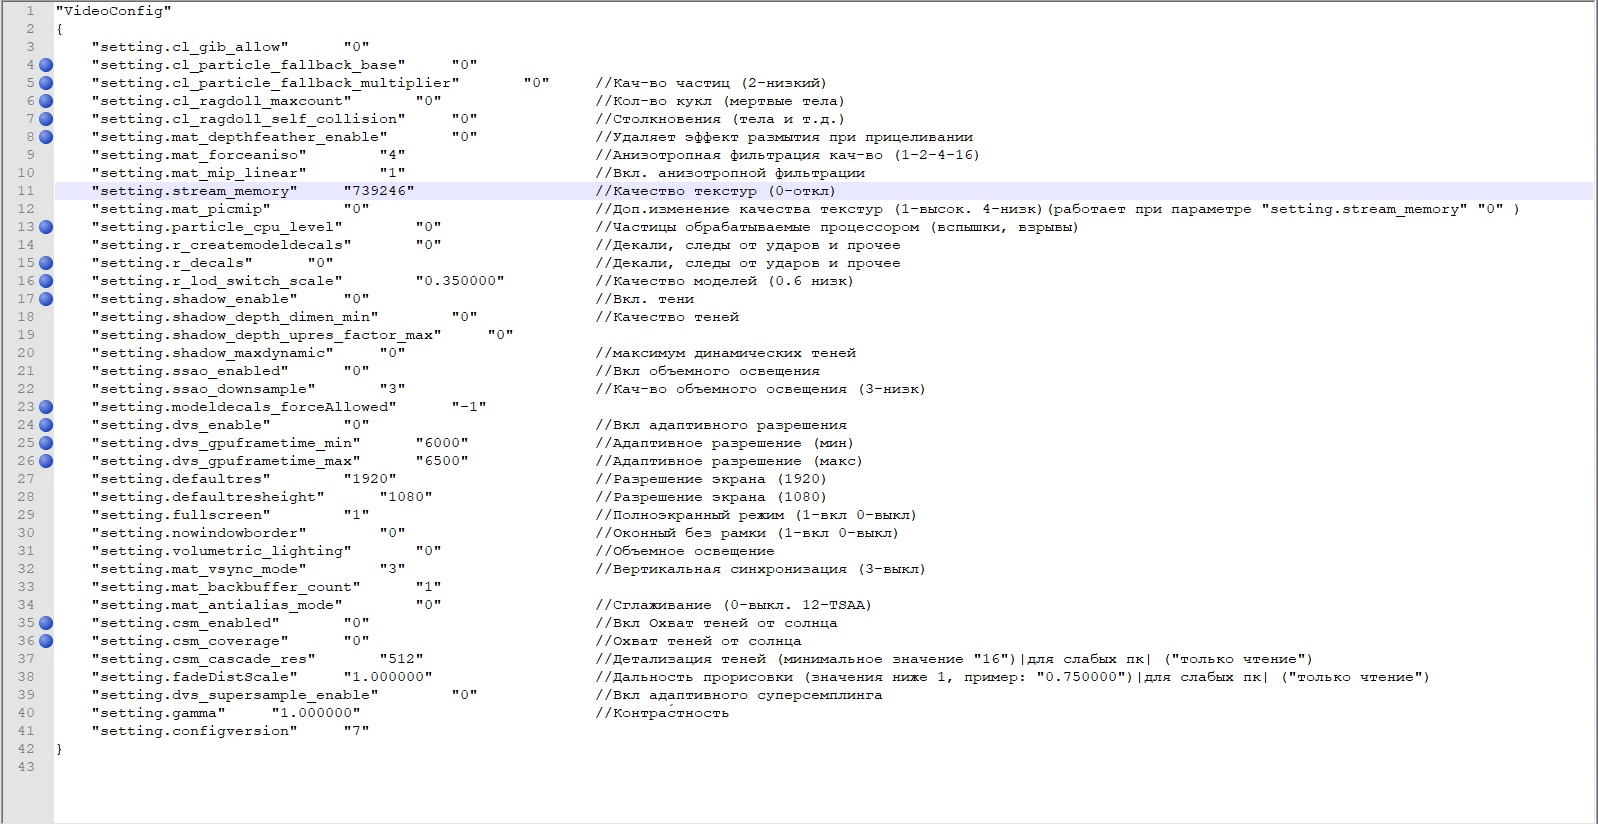Image resolution: width=1598 pixels, height=824 pixels.
Task: Remove the blue bookmark on line 5
Action: [46, 83]
